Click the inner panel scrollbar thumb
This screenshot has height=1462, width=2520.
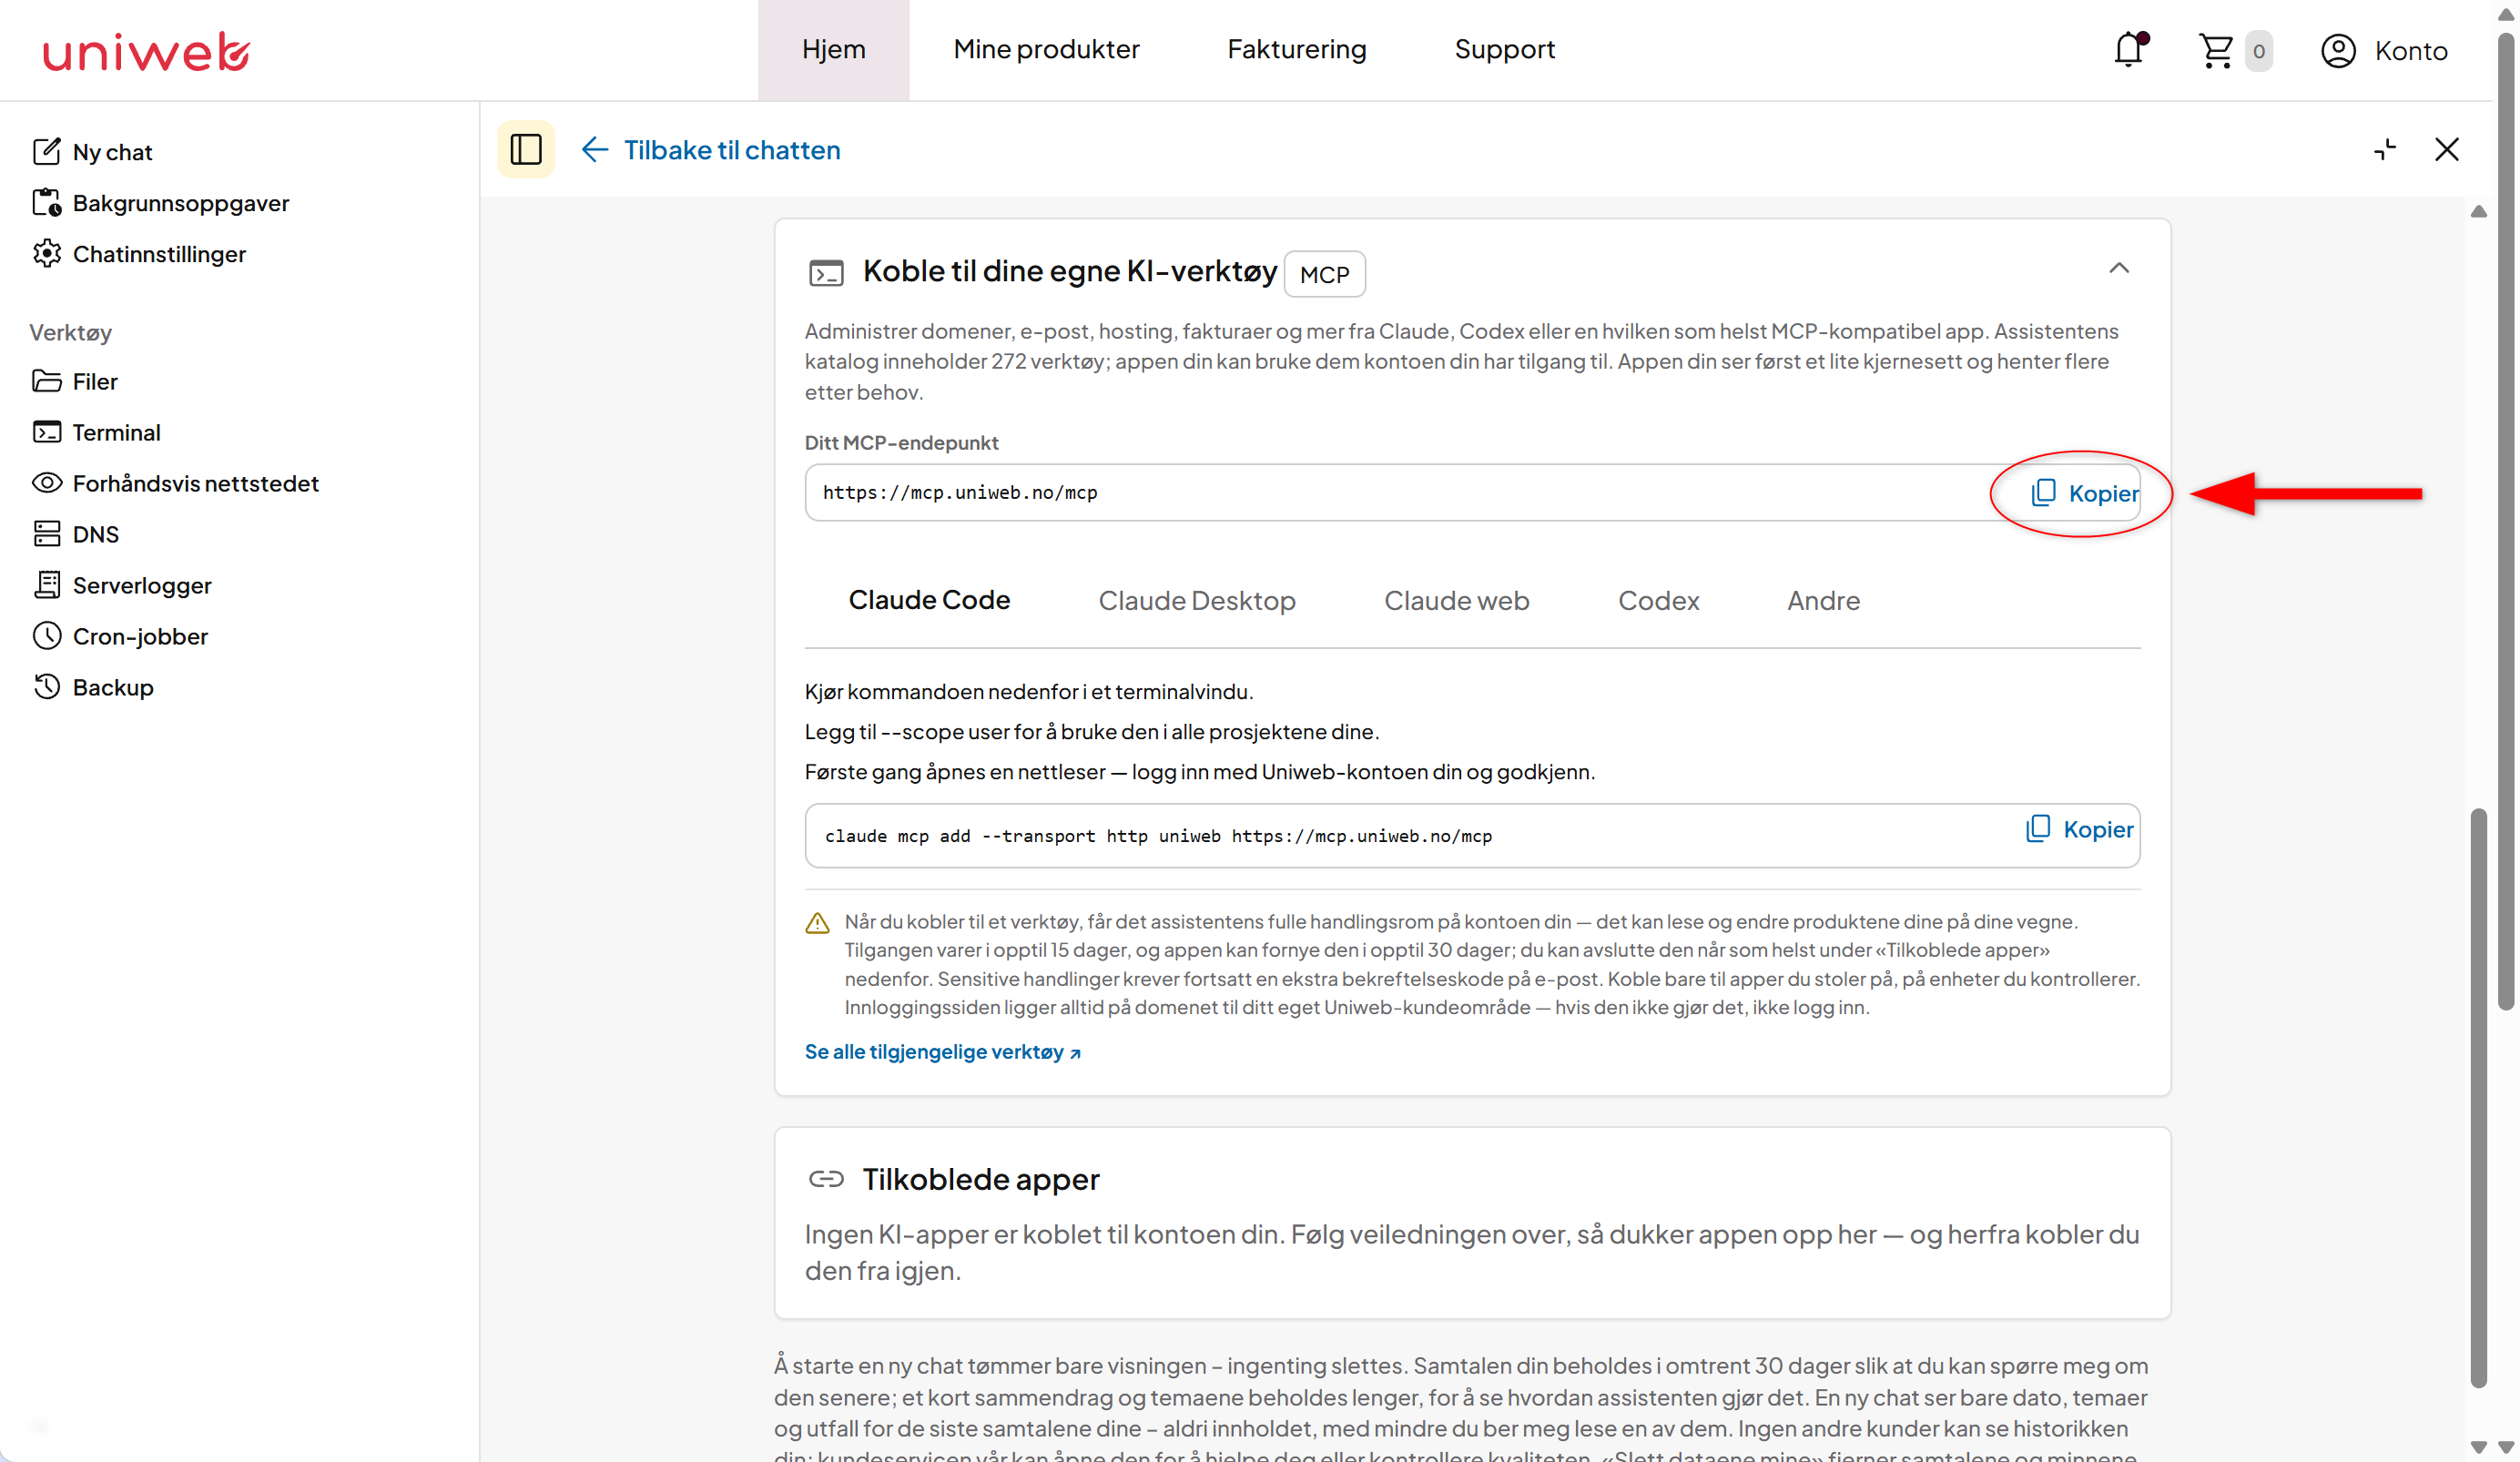click(2478, 1098)
